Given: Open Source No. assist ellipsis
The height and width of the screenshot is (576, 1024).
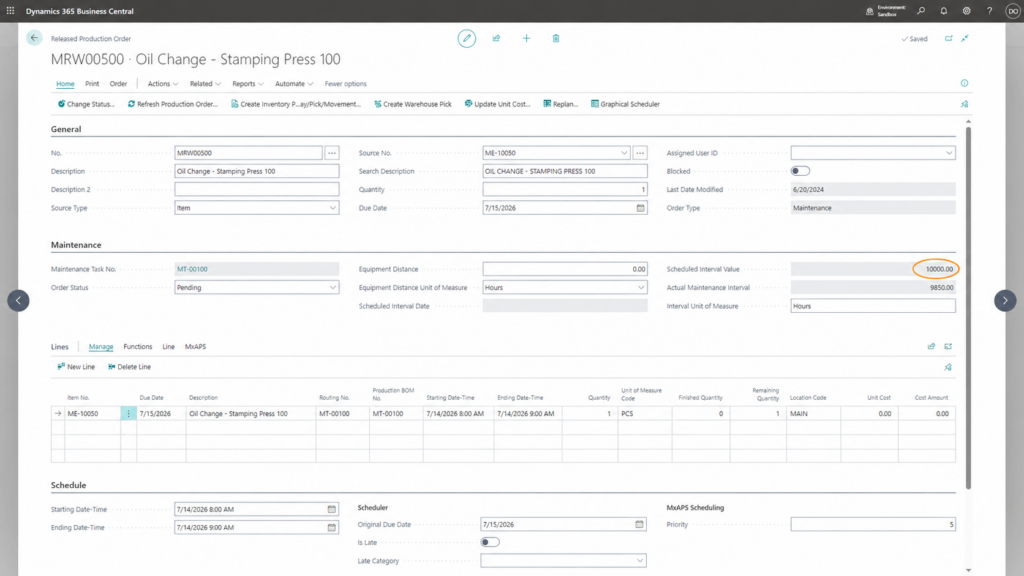Looking at the screenshot, I should pyautogui.click(x=640, y=153).
